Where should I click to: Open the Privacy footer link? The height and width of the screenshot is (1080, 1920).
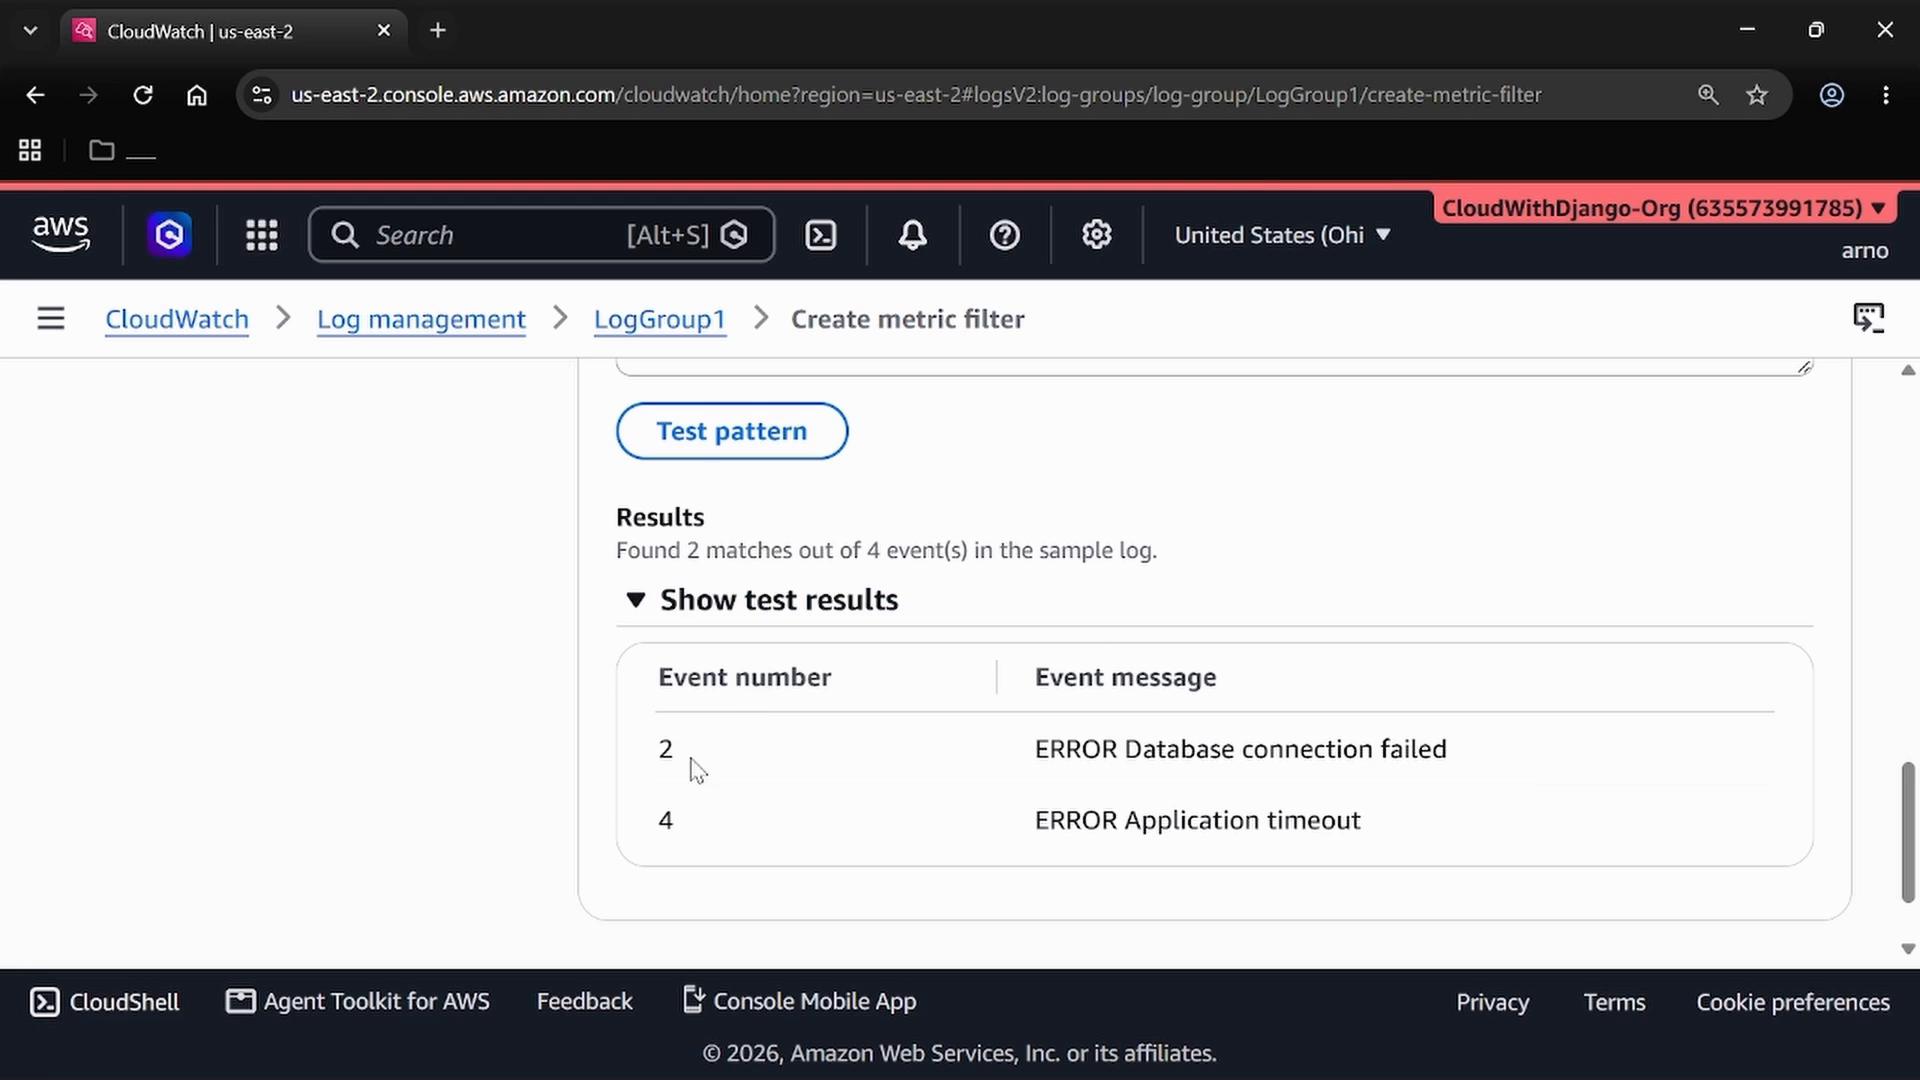1492,1002
